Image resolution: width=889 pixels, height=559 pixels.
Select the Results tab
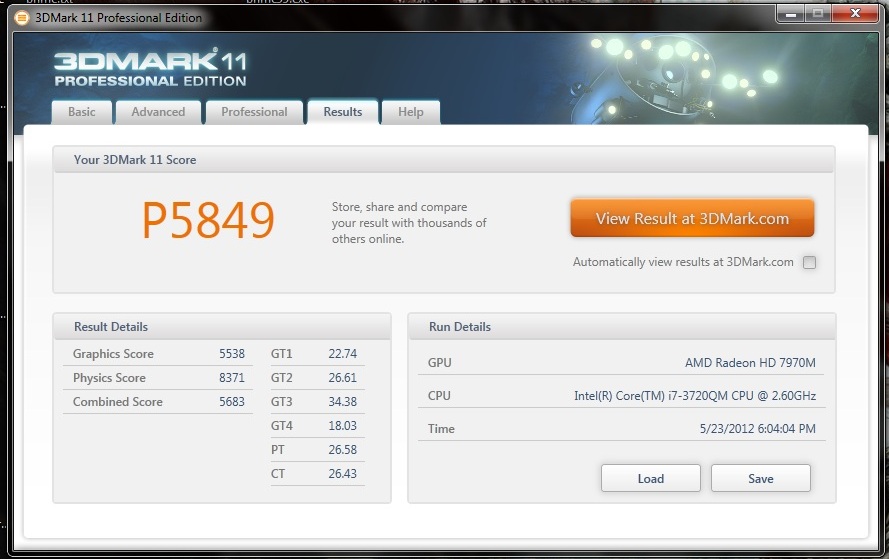click(342, 112)
